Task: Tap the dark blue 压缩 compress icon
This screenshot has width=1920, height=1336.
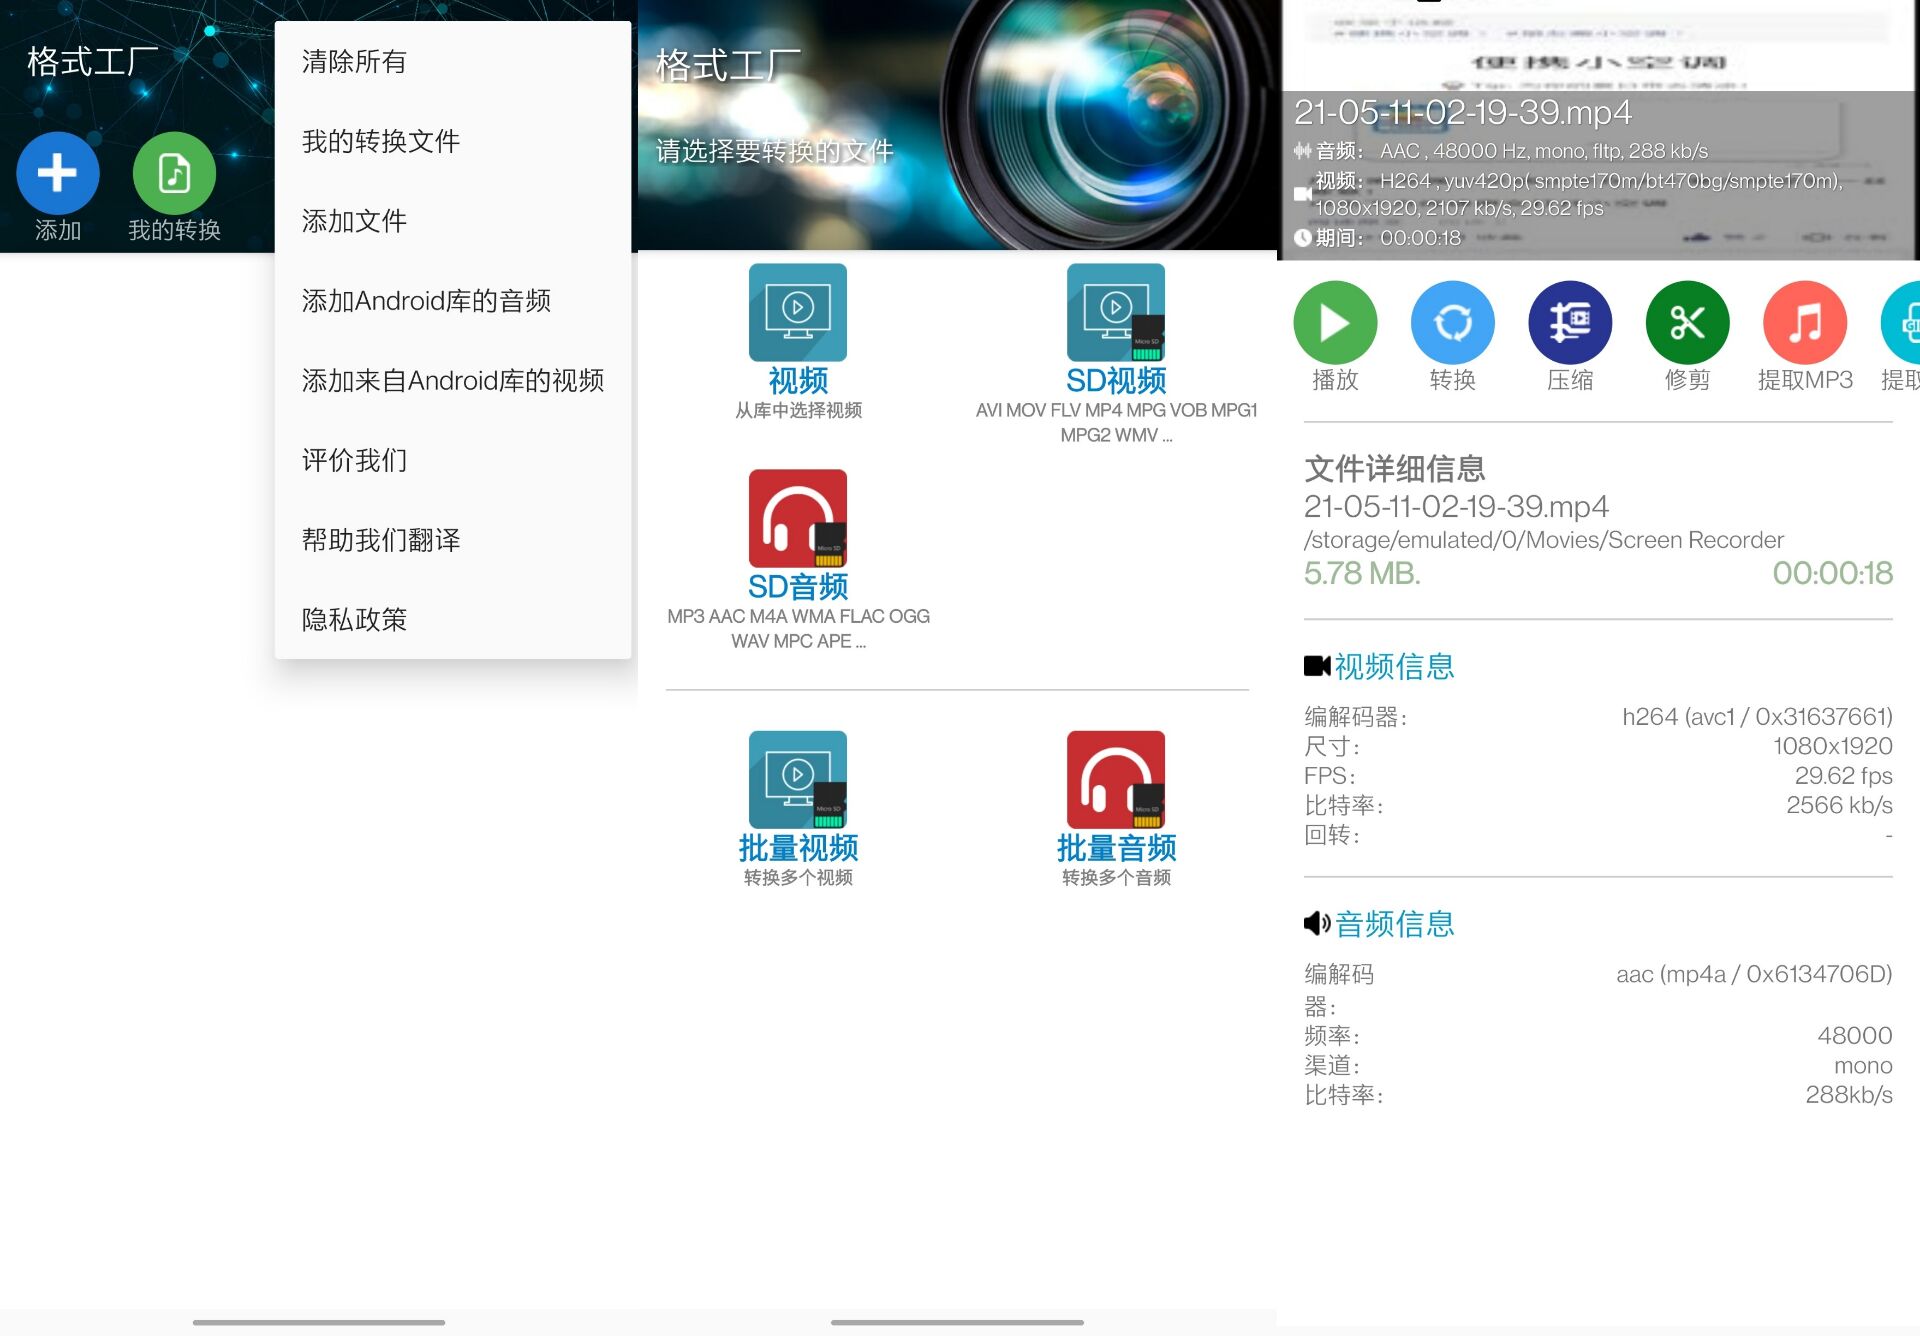Action: 1569,323
